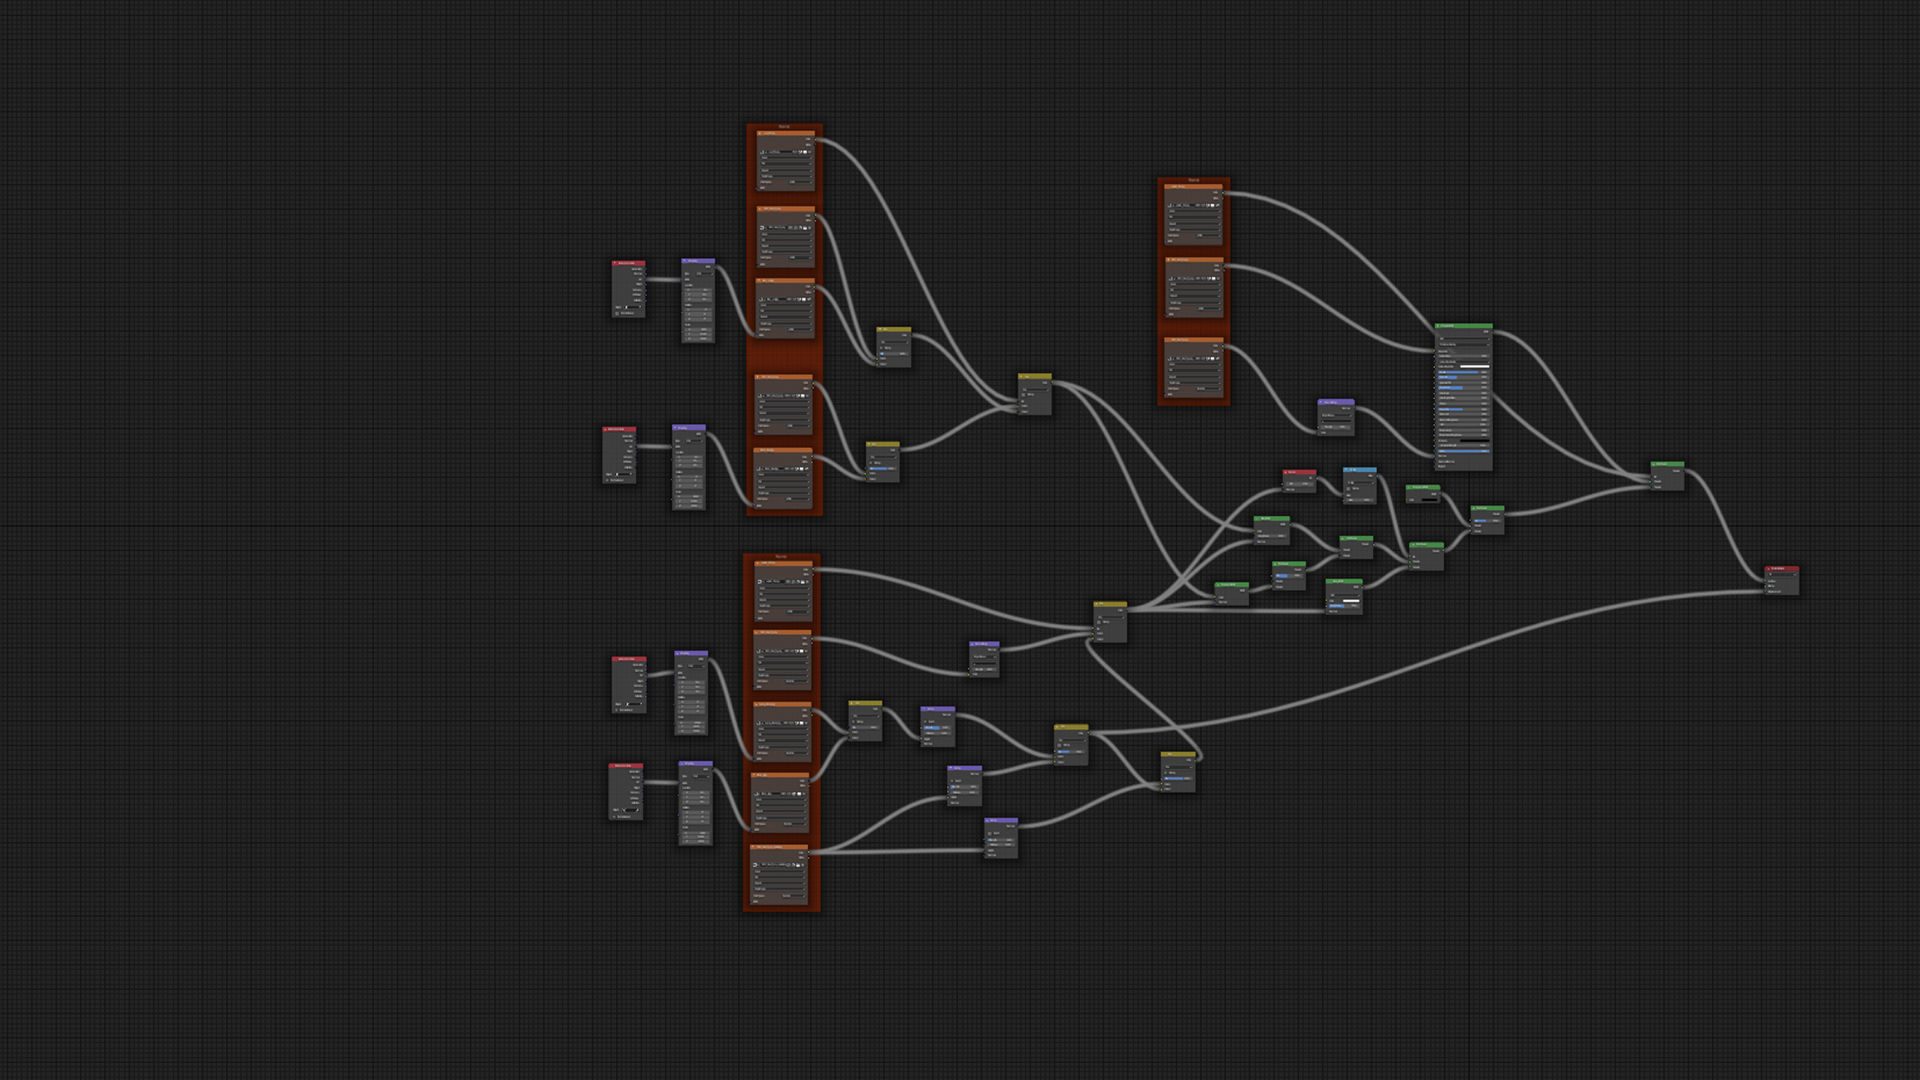1920x1080 pixels.
Task: Open distribution dropdown at the top of the Principled BSDF node
Action: point(1464,338)
